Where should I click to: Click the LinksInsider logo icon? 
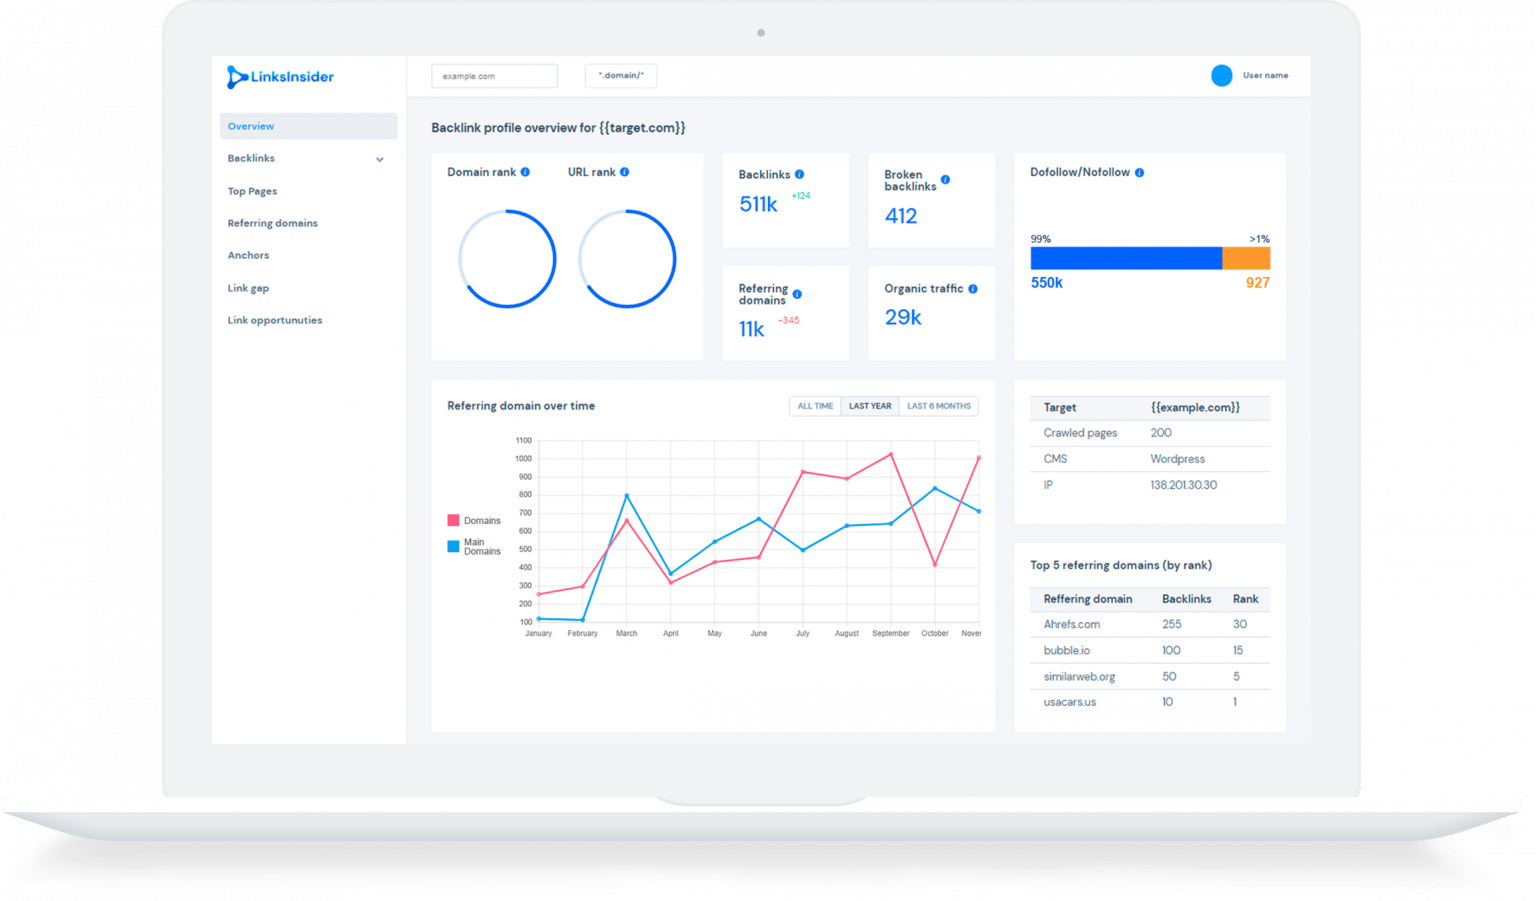point(236,77)
